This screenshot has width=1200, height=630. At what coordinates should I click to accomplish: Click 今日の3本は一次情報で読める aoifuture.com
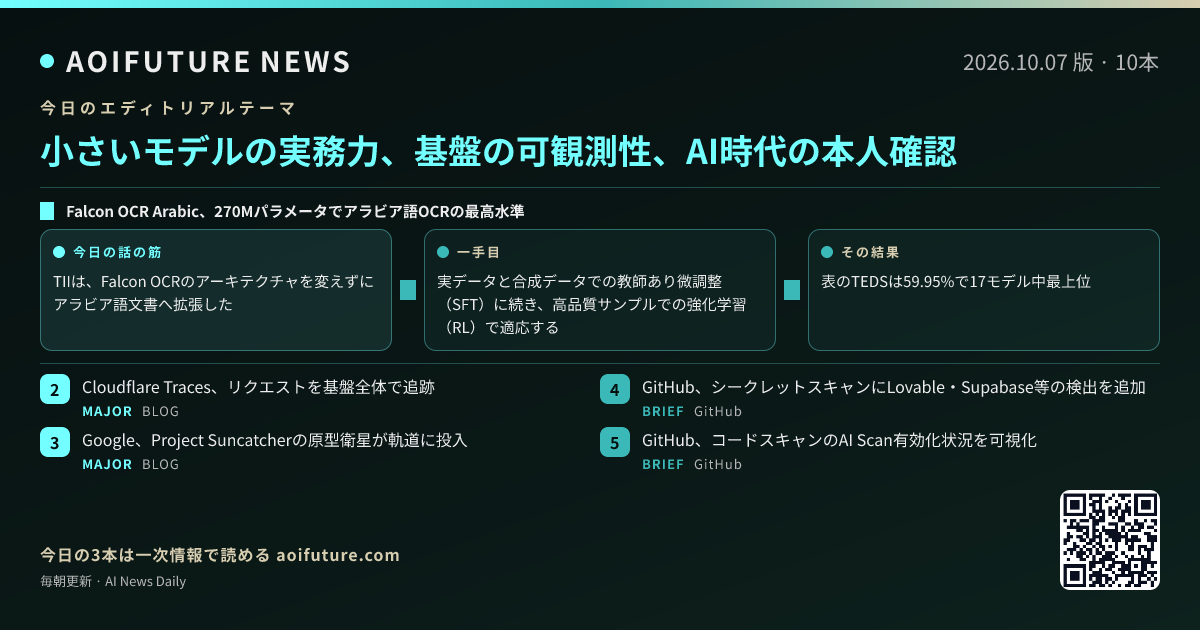click(220, 555)
